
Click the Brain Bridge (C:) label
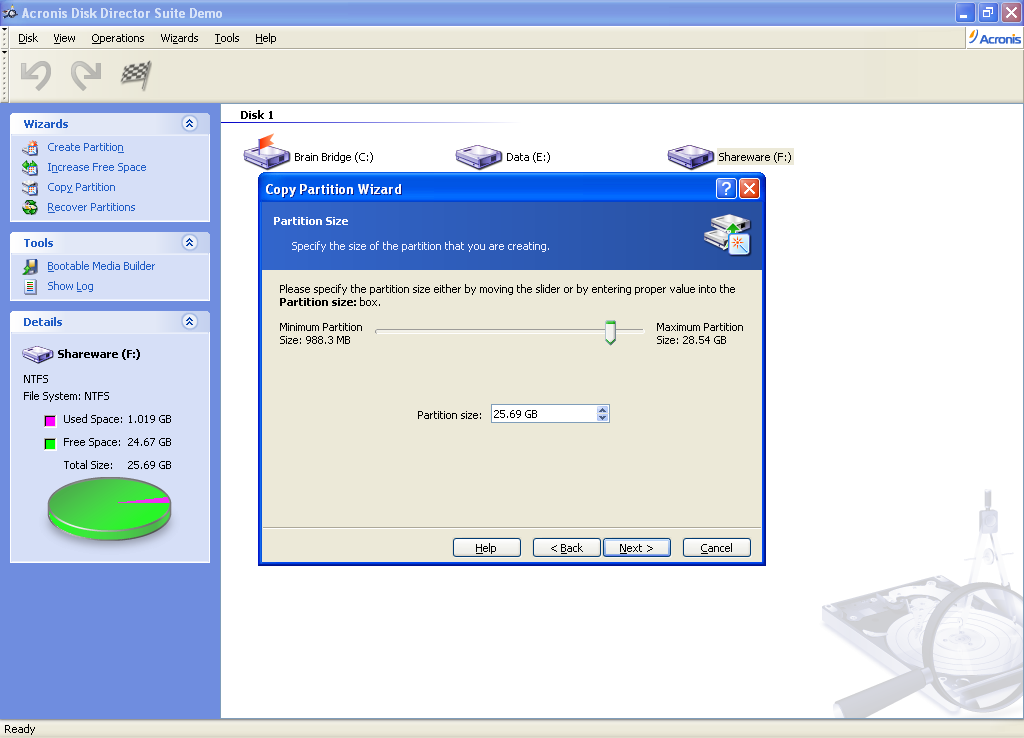click(334, 157)
